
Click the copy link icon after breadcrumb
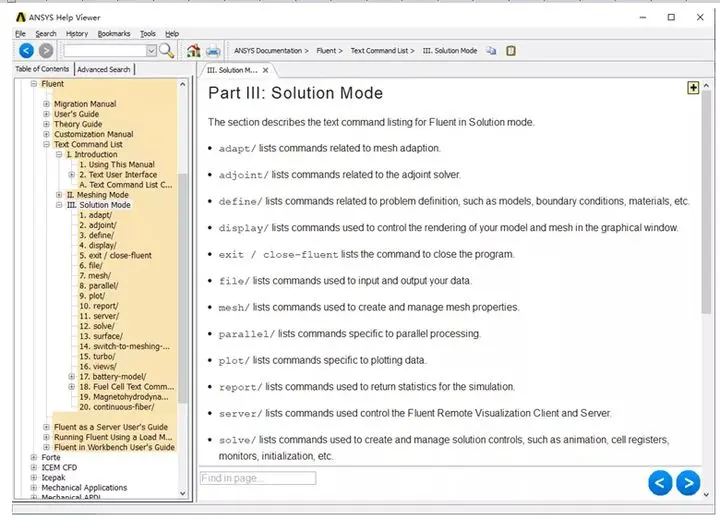491,51
